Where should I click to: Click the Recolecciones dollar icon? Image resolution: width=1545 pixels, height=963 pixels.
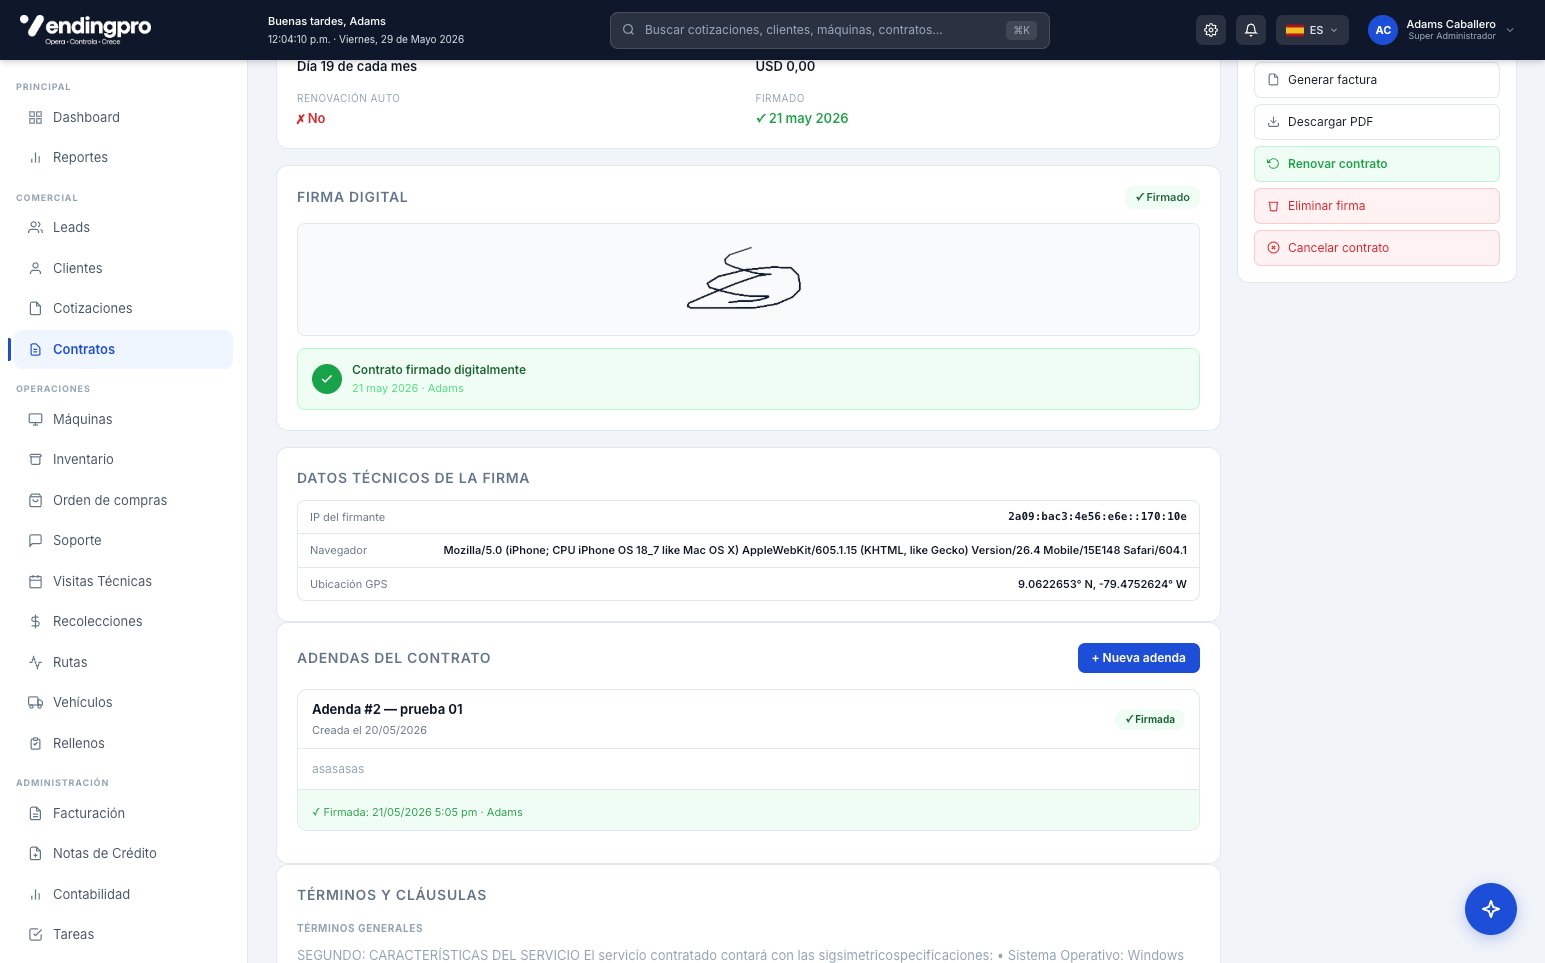click(x=35, y=622)
